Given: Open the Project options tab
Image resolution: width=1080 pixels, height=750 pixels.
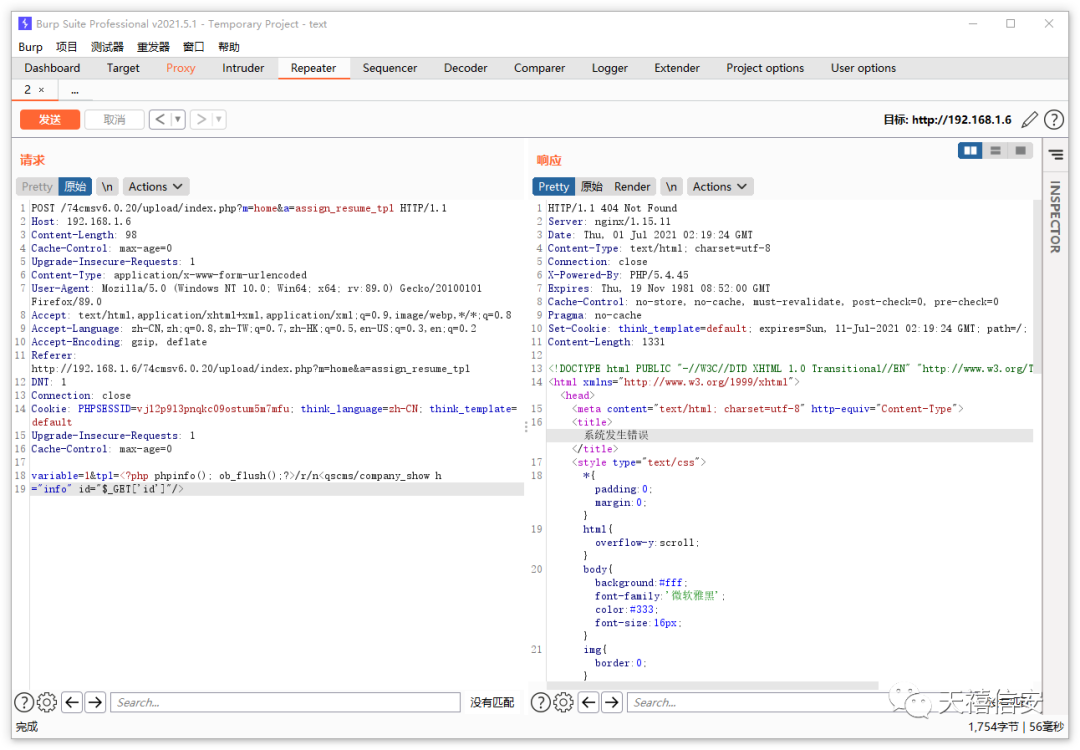Looking at the screenshot, I should [765, 68].
